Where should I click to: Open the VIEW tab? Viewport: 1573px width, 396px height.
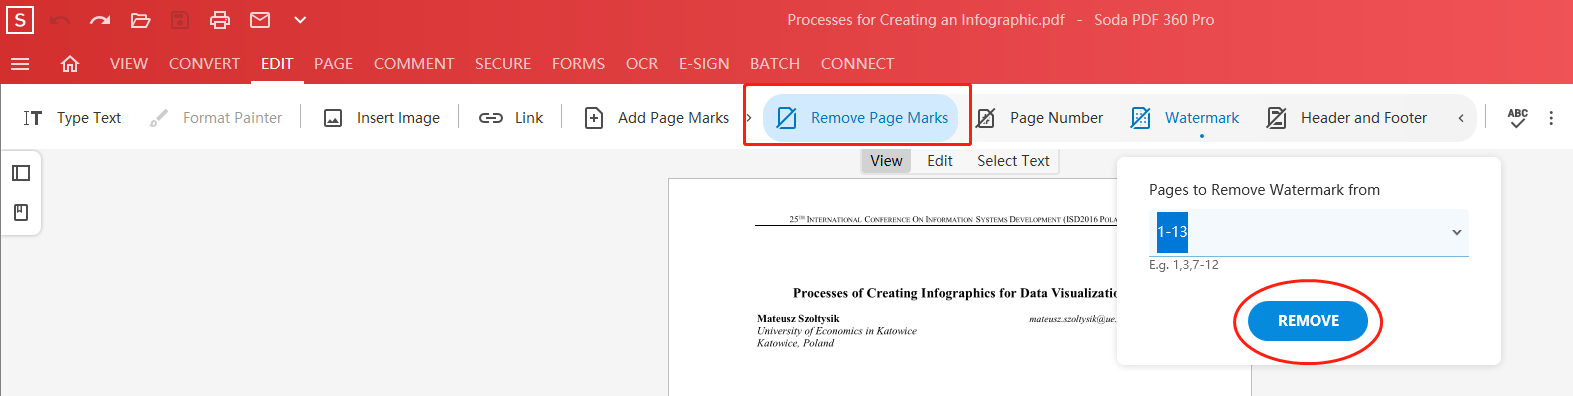click(x=129, y=64)
